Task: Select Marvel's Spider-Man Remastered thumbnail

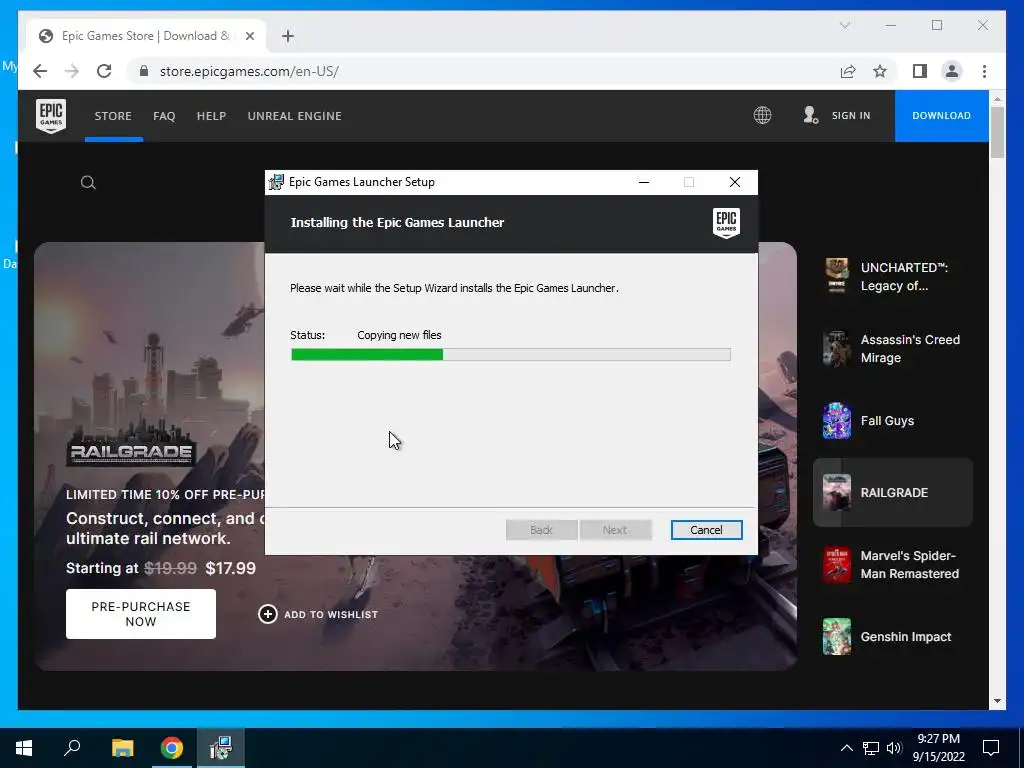Action: tap(837, 564)
